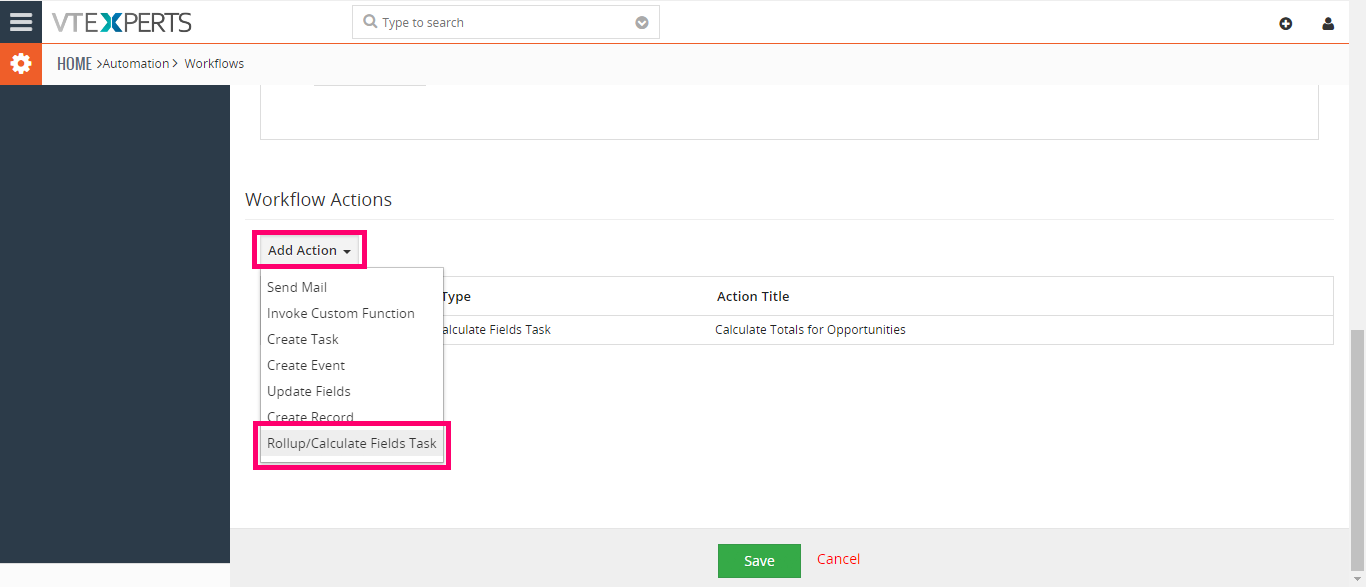Click the search magnifier icon
The height and width of the screenshot is (587, 1366).
point(370,21)
